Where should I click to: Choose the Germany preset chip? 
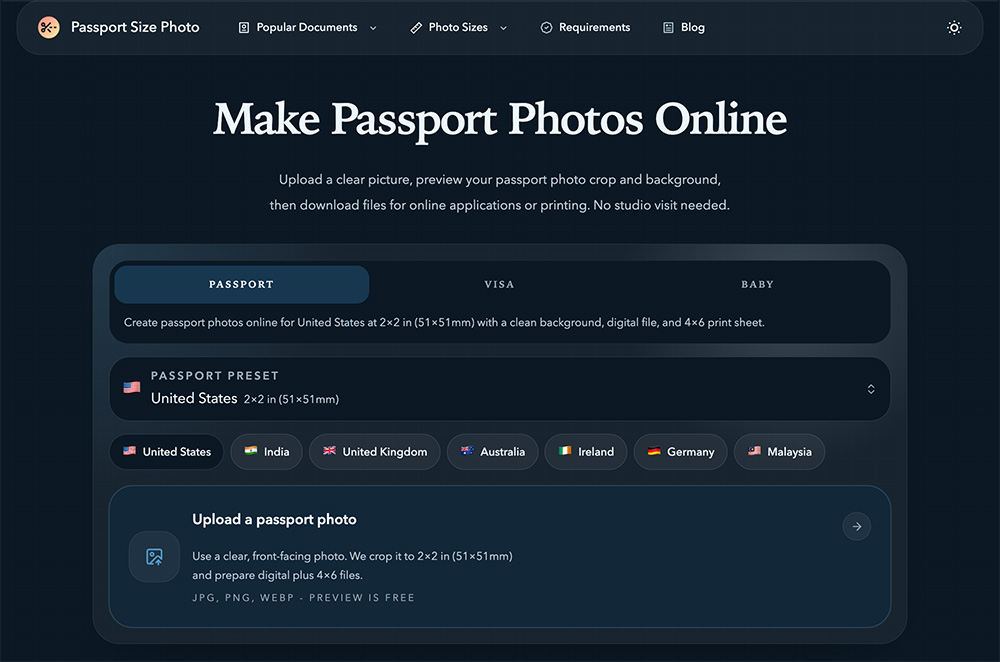pyautogui.click(x=680, y=452)
